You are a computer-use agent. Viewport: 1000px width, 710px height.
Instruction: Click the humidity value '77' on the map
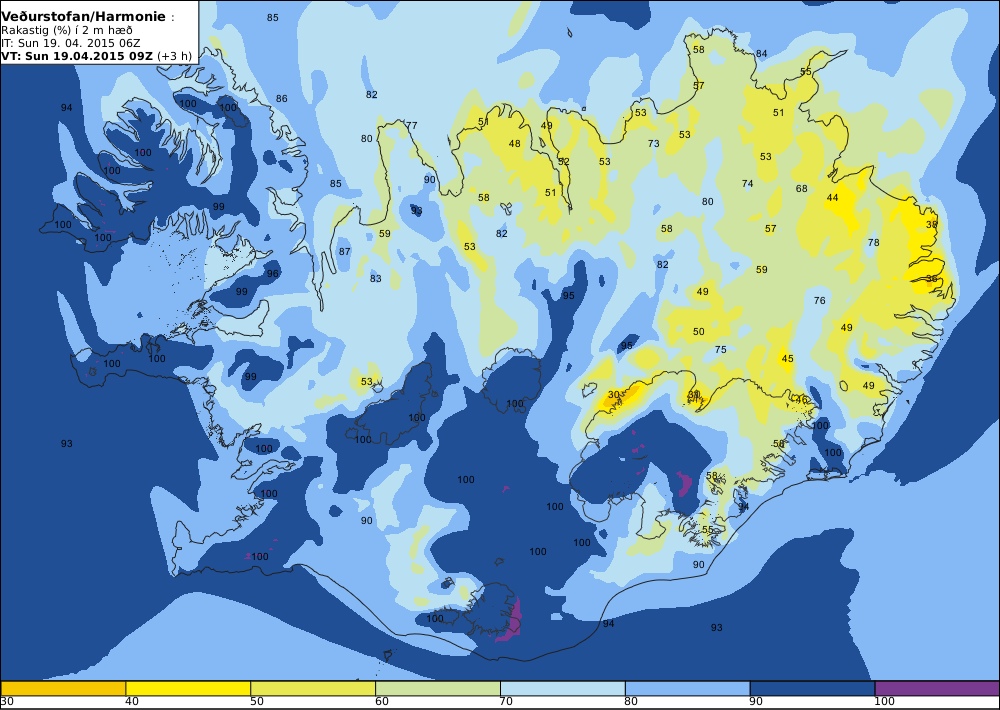411,126
